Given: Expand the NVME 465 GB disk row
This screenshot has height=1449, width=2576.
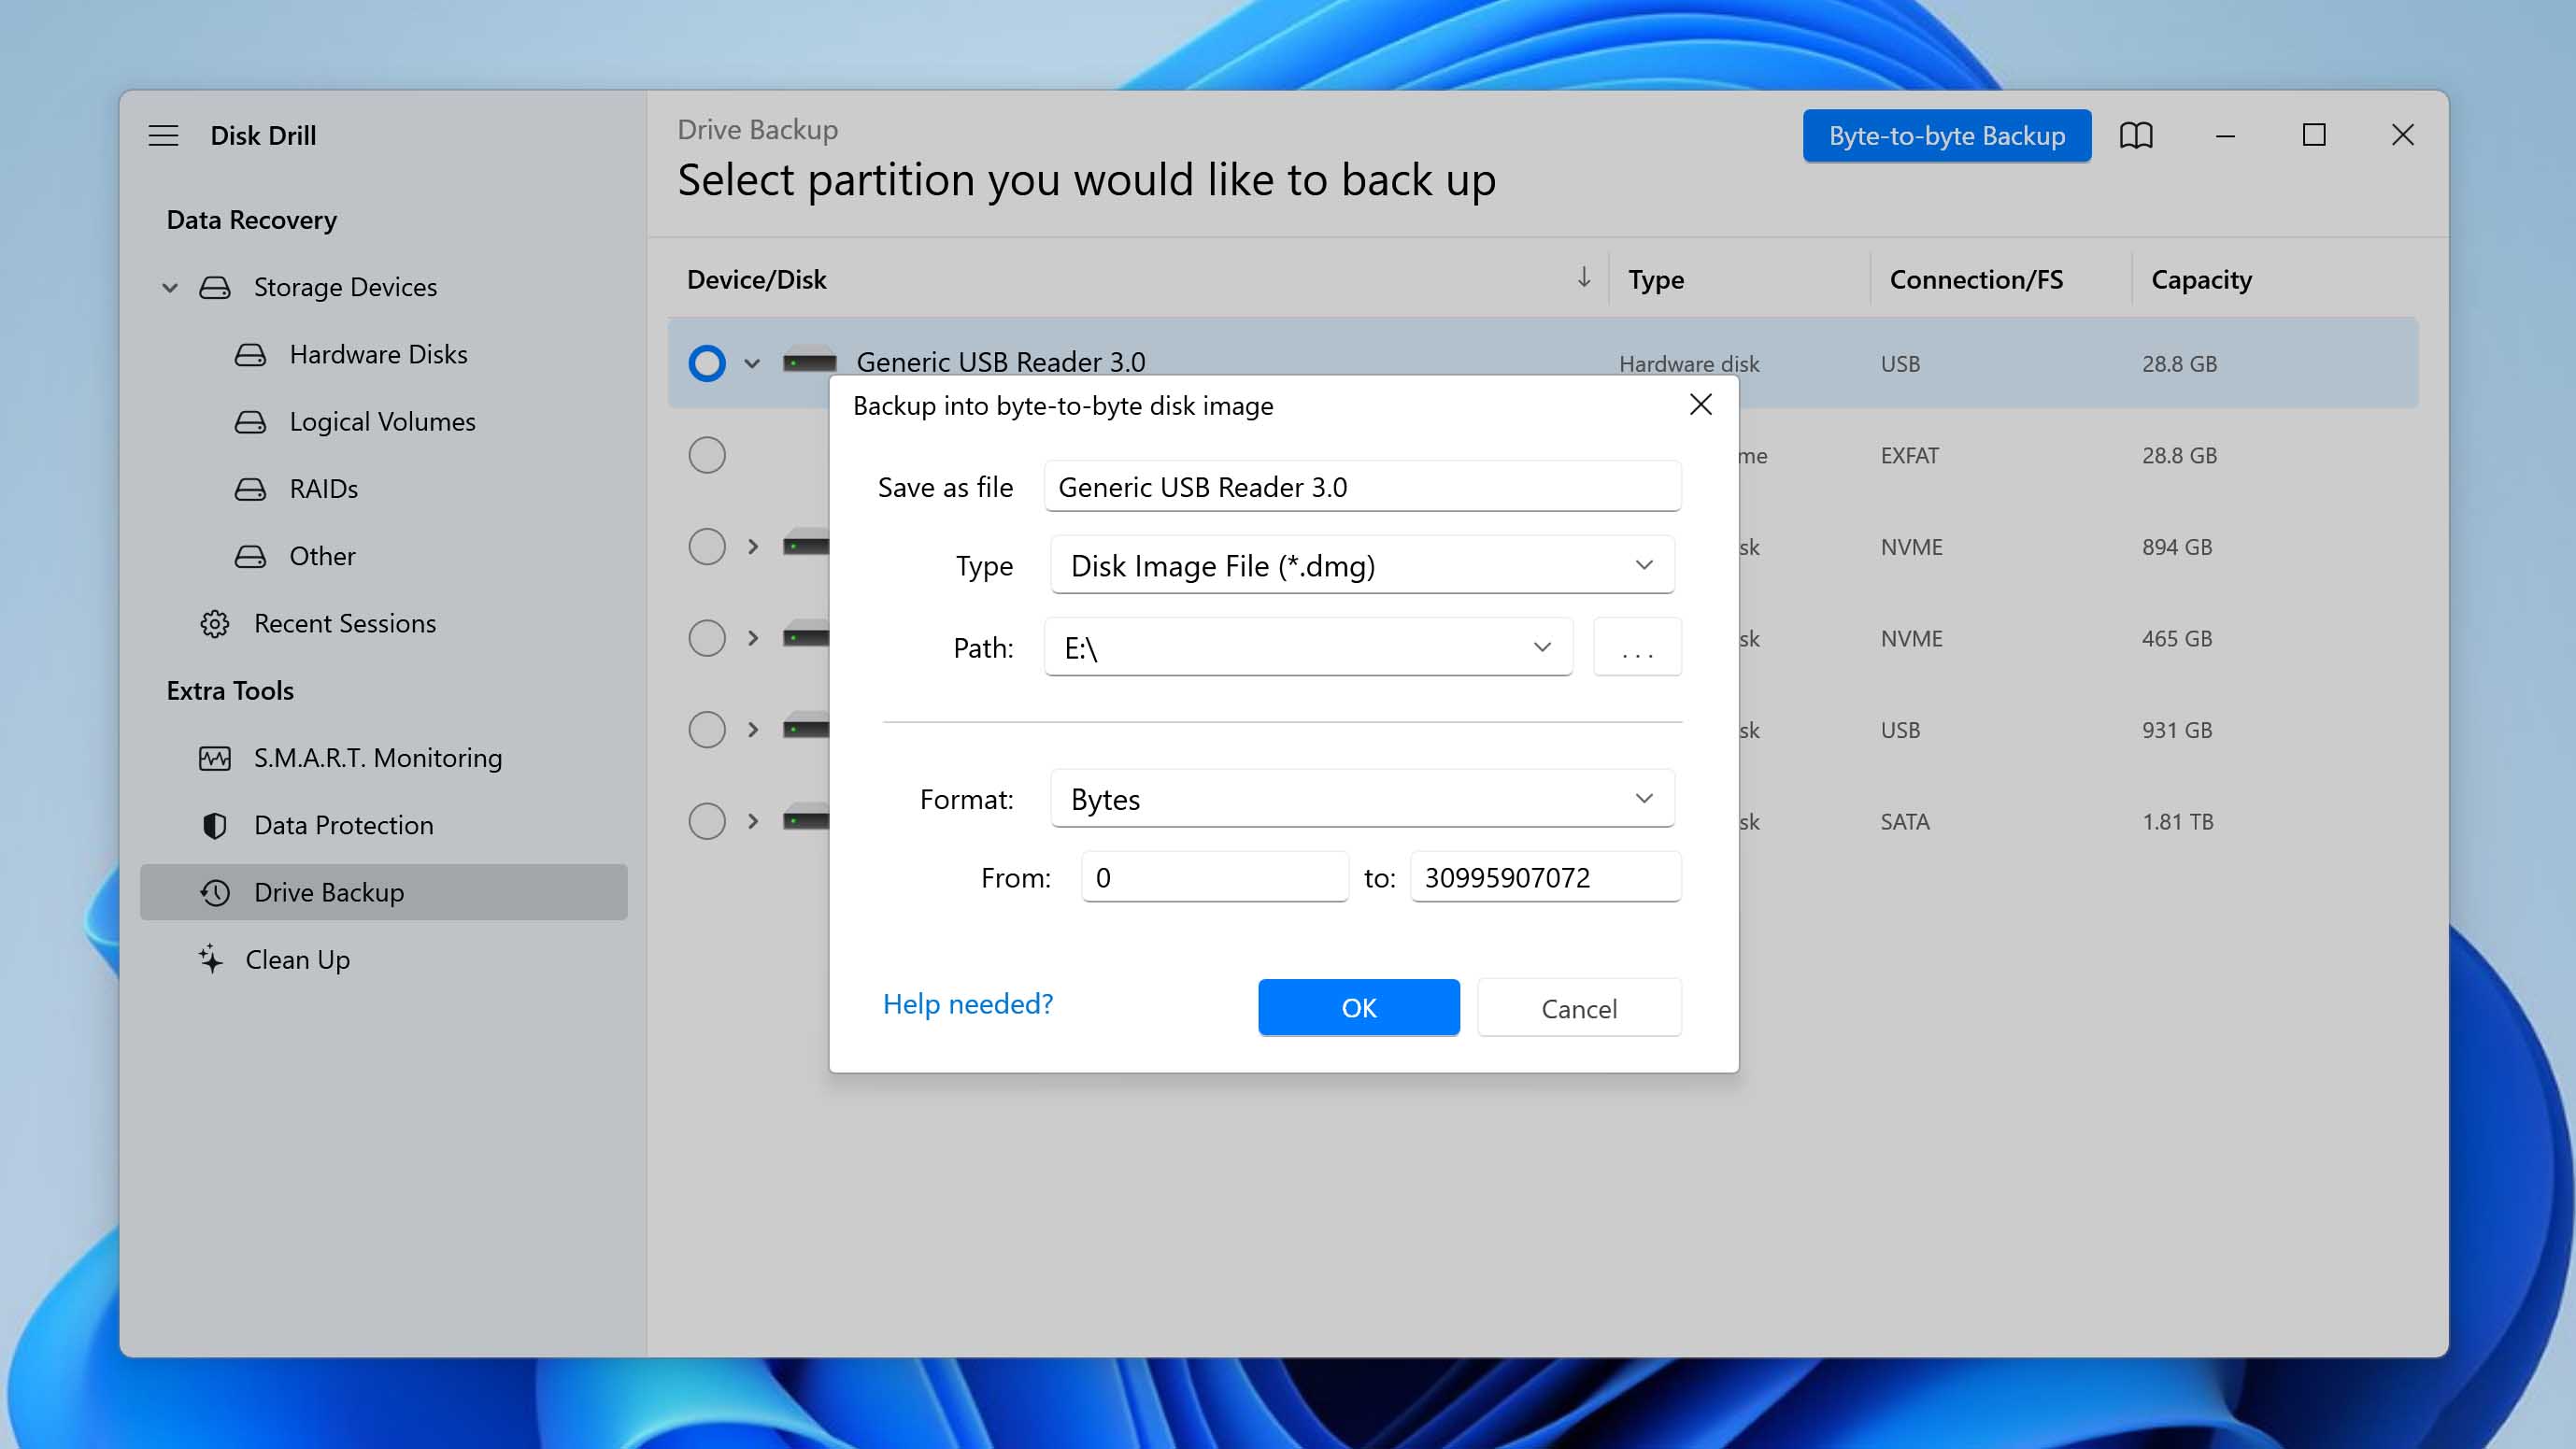Looking at the screenshot, I should coord(753,638).
